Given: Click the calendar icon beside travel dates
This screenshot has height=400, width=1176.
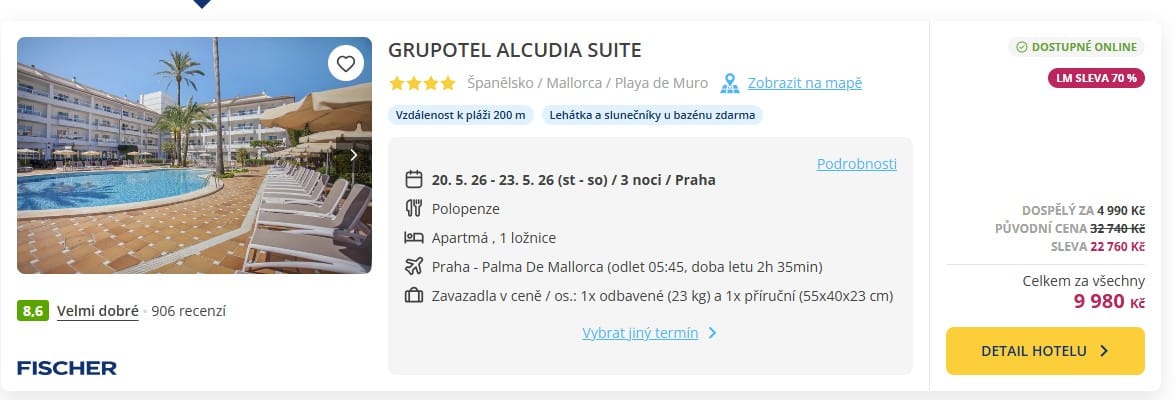Looking at the screenshot, I should click(414, 179).
